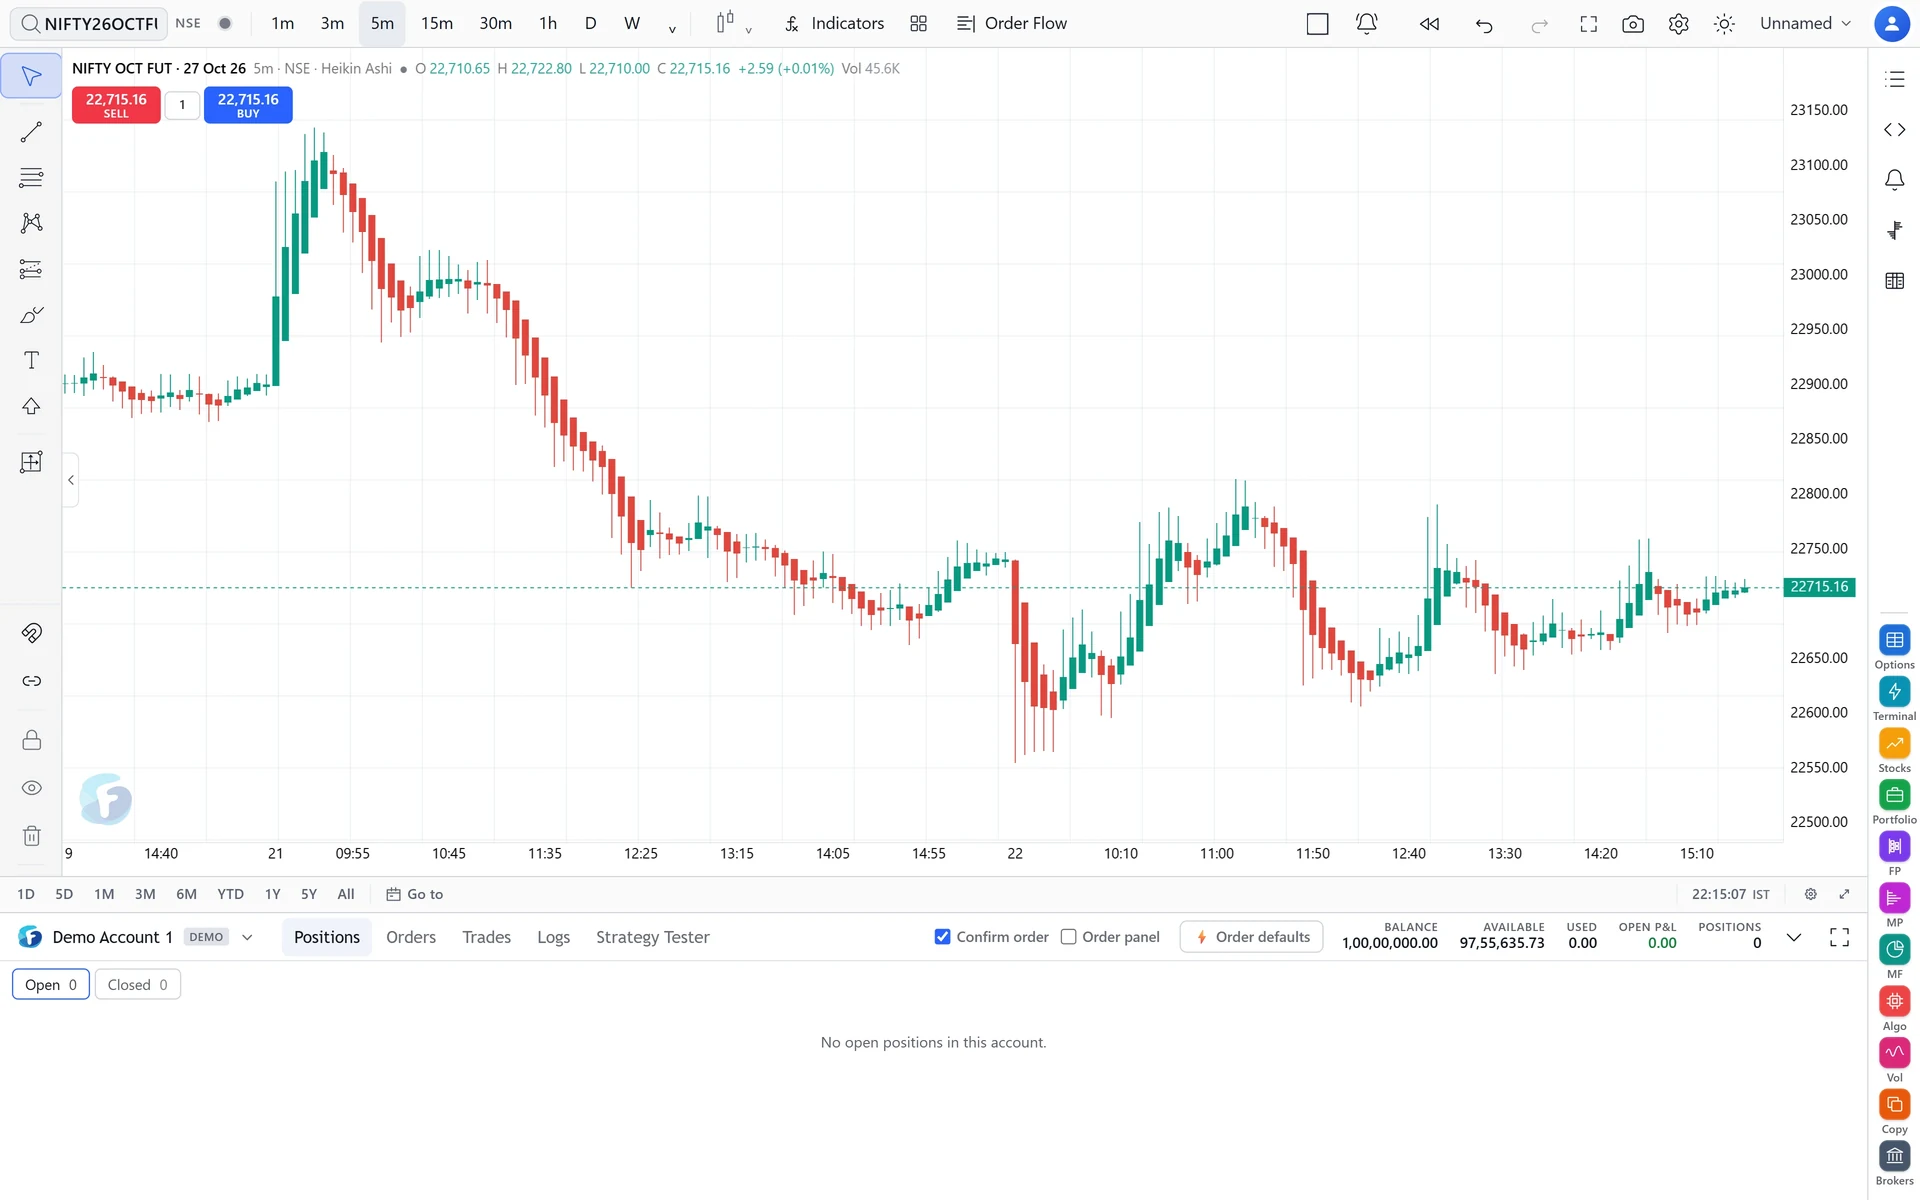Screen dimensions: 1920x1200
Task: Collapse the left drawing toolbar arrow
Action: click(x=71, y=480)
